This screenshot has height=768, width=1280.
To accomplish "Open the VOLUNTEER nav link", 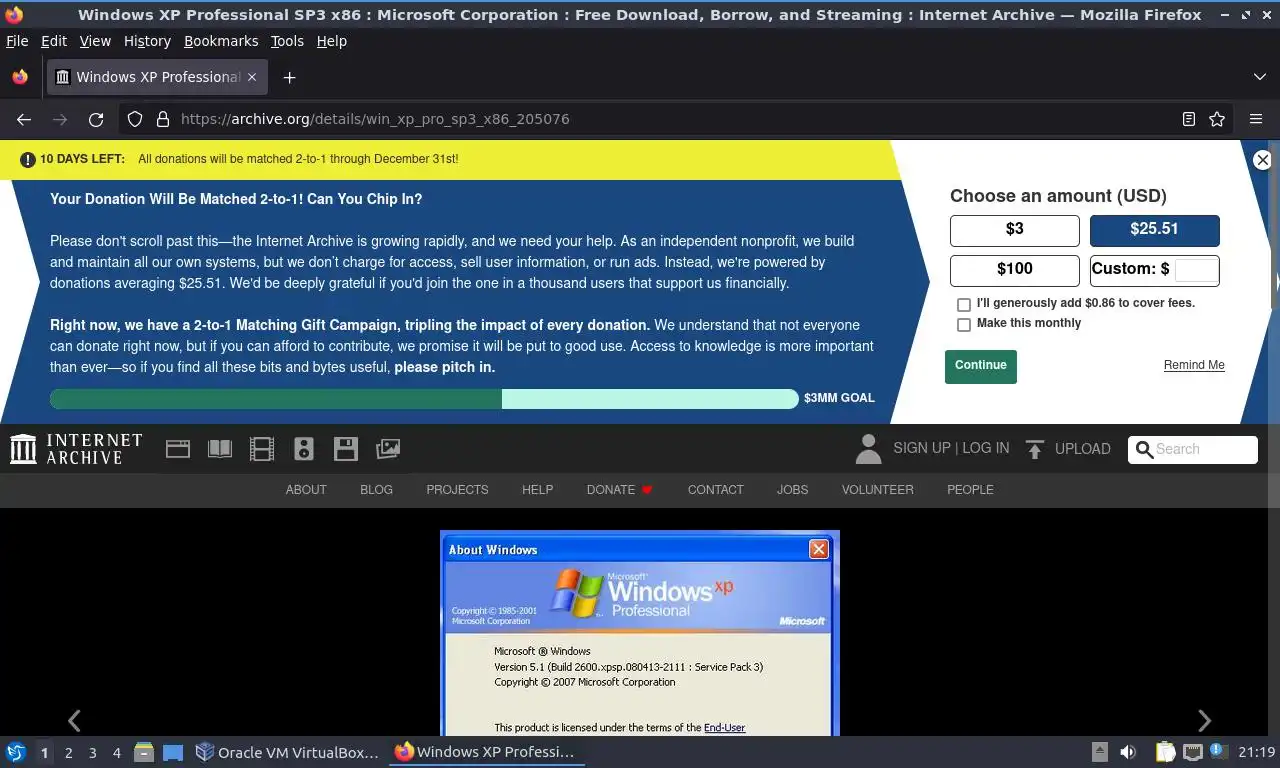I will (877, 490).
